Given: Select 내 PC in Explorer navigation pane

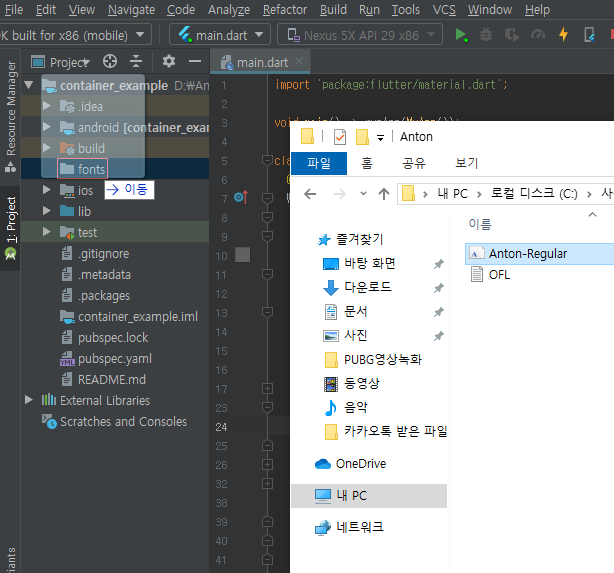Looking at the screenshot, I should (x=369, y=496).
